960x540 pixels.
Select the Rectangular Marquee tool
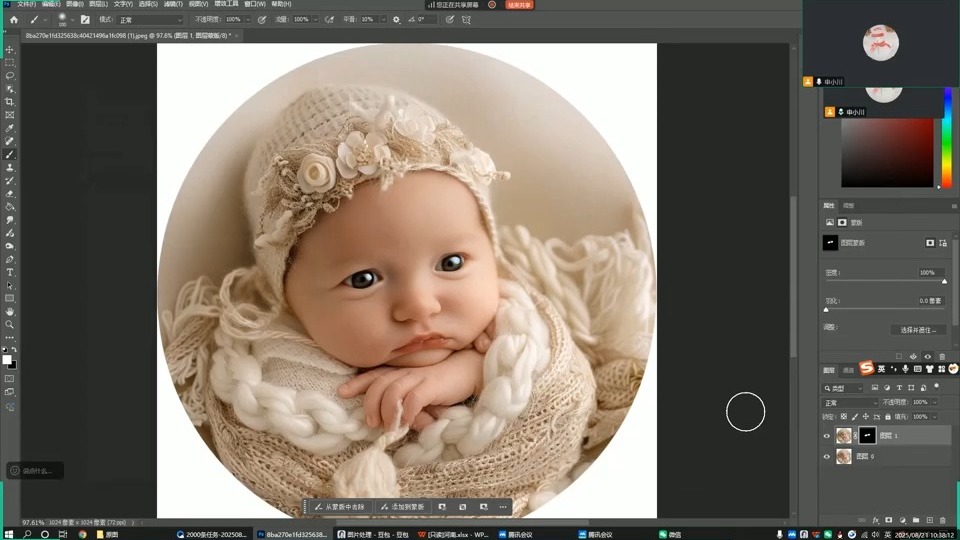[9, 62]
